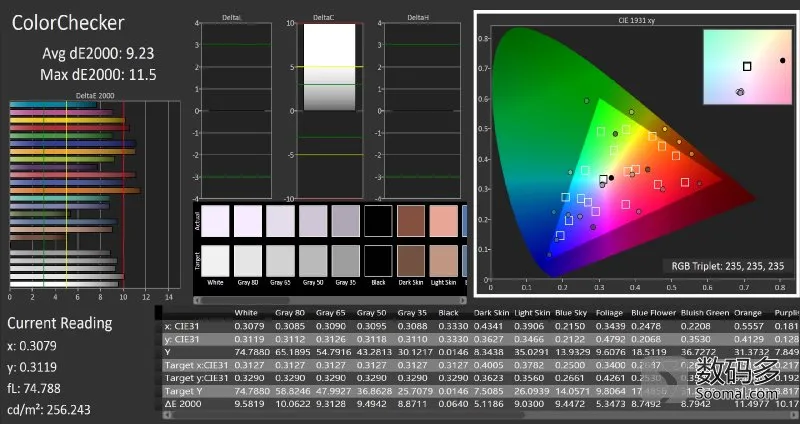Click the 'Max dE2000: 11.5' readout
This screenshot has width=800, height=424.
point(98,75)
